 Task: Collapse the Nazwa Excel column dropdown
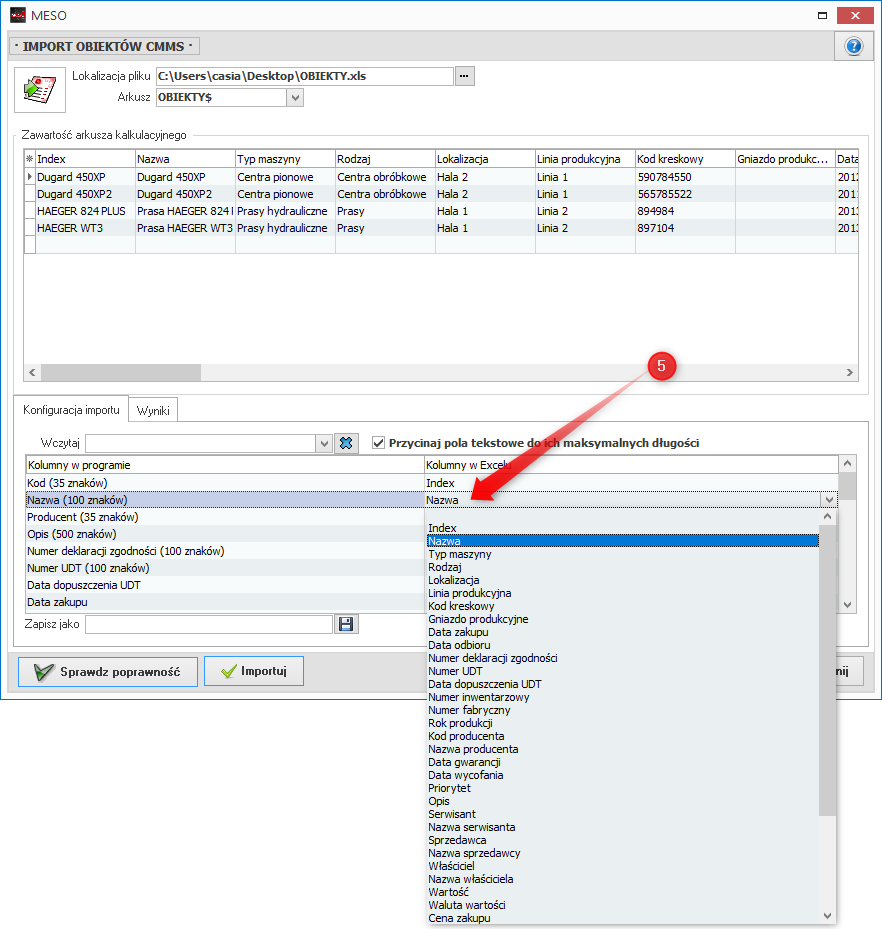tap(828, 500)
